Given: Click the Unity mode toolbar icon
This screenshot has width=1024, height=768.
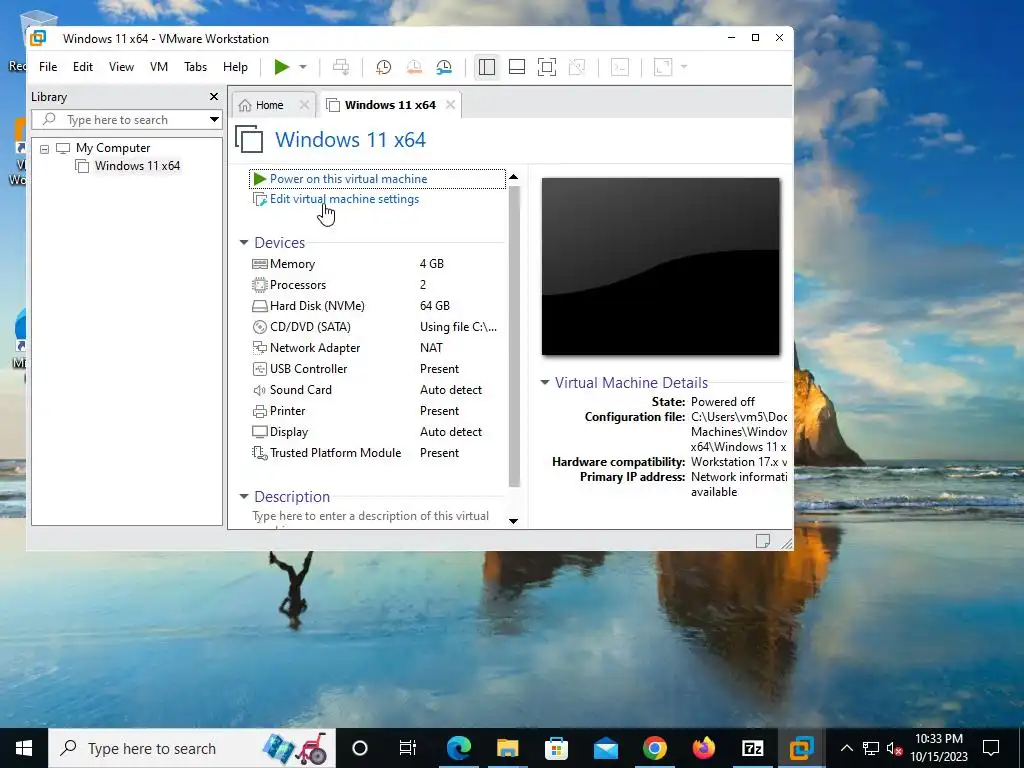Looking at the screenshot, I should point(577,67).
